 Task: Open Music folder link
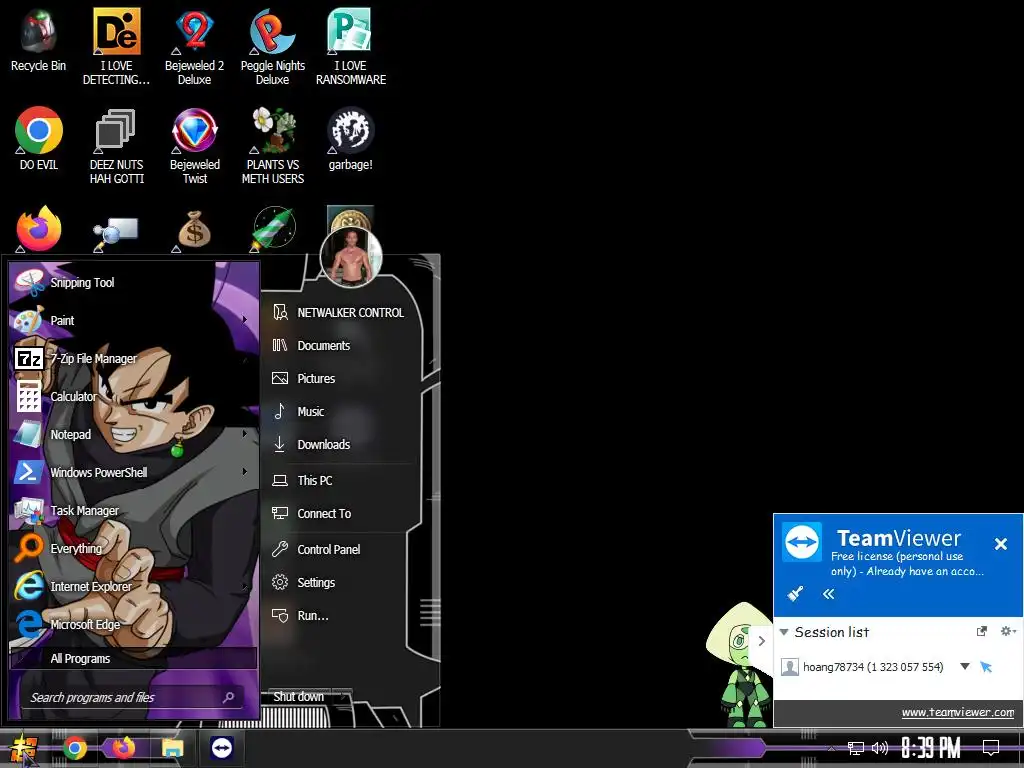click(x=340, y=411)
